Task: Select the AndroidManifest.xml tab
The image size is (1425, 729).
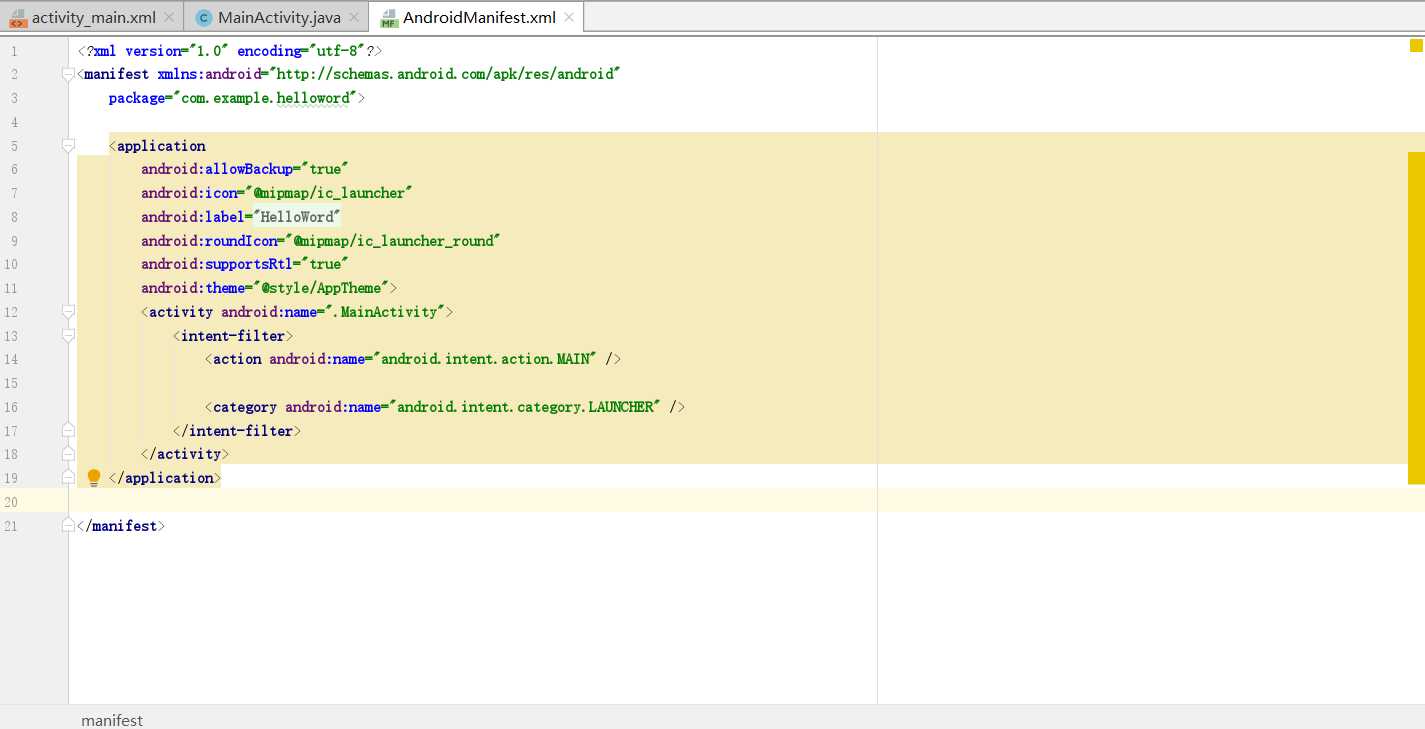Action: [x=476, y=18]
